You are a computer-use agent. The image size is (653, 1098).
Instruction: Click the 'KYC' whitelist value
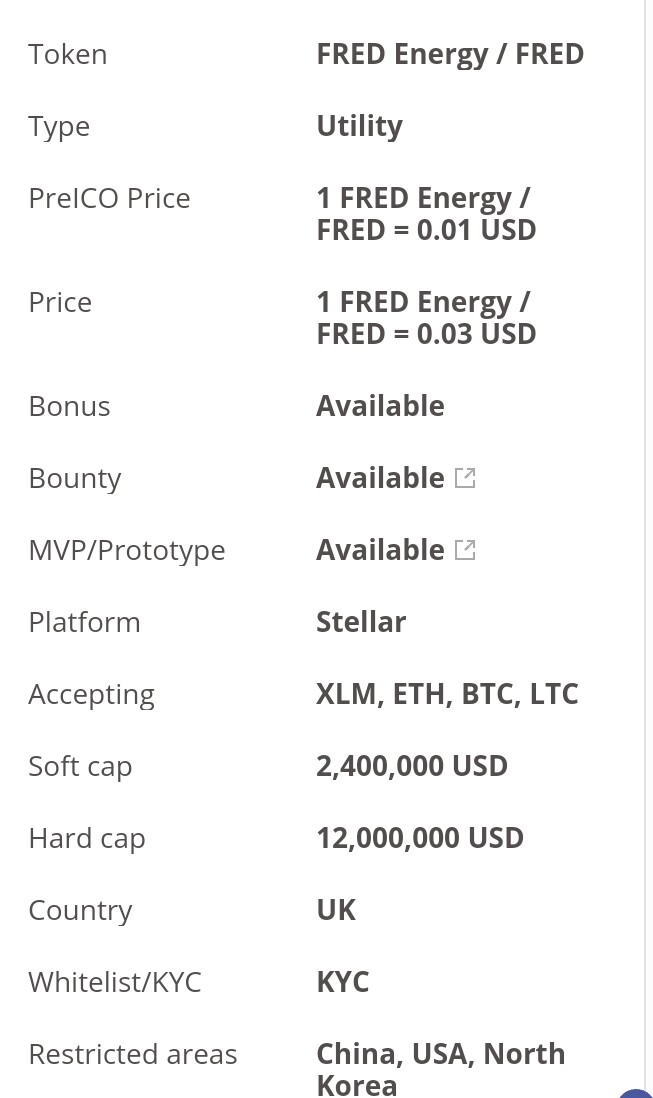(x=342, y=982)
